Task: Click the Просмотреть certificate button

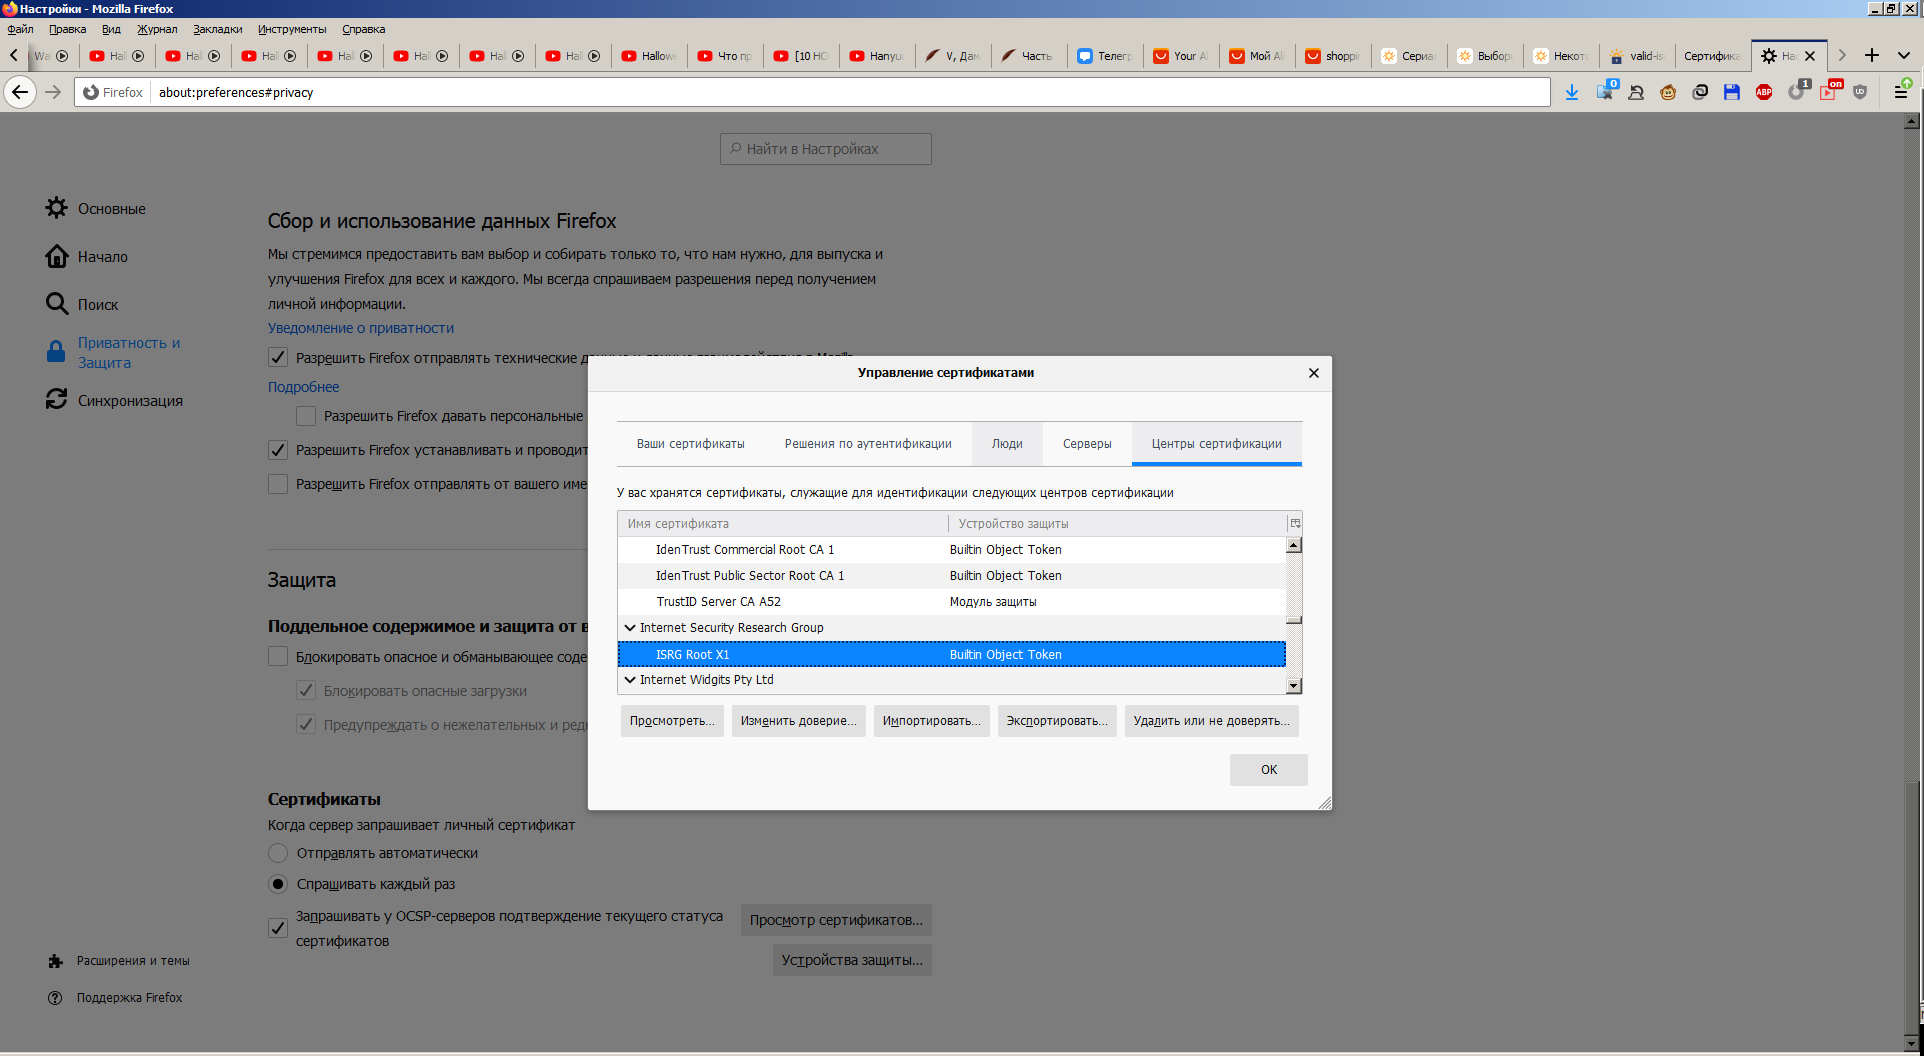Action: 672,721
